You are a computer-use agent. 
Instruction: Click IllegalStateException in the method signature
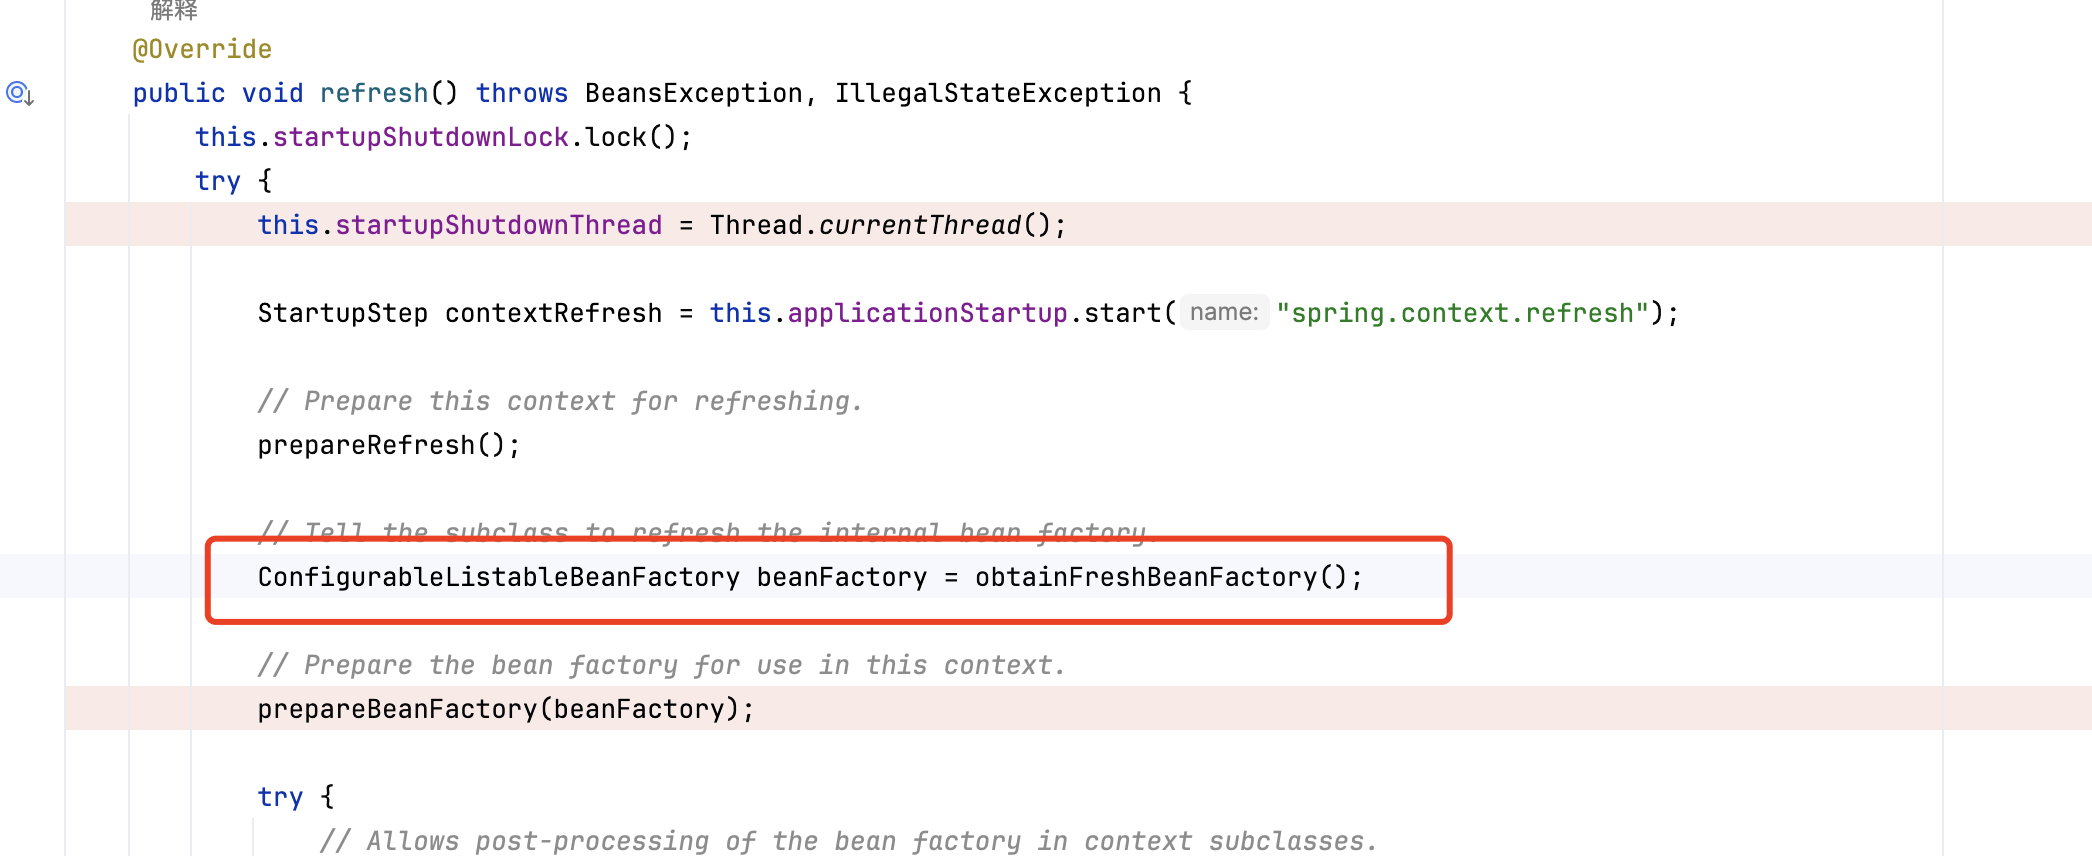[997, 93]
